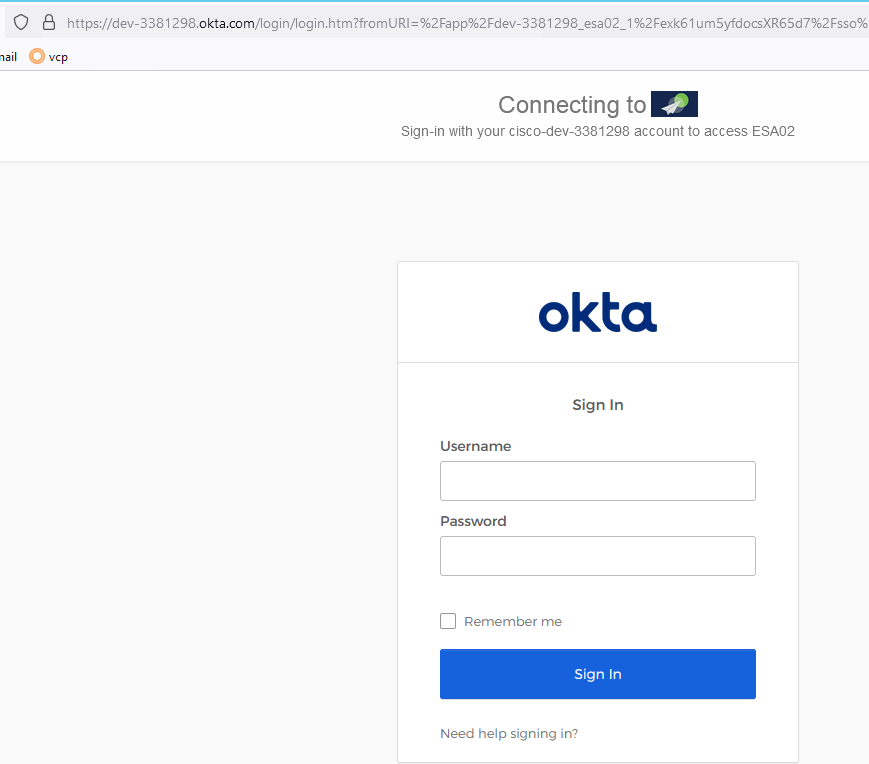This screenshot has height=764, width=869.
Task: Click the Remember me label text
Action: pyautogui.click(x=513, y=621)
